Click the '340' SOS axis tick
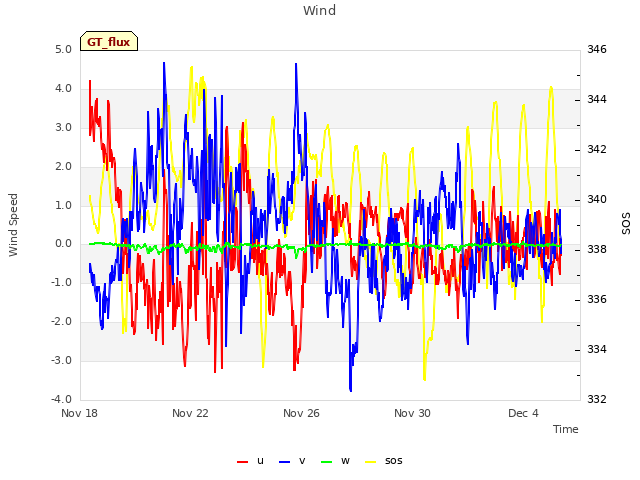Viewport: 640px width, 480px height. pyautogui.click(x=597, y=199)
